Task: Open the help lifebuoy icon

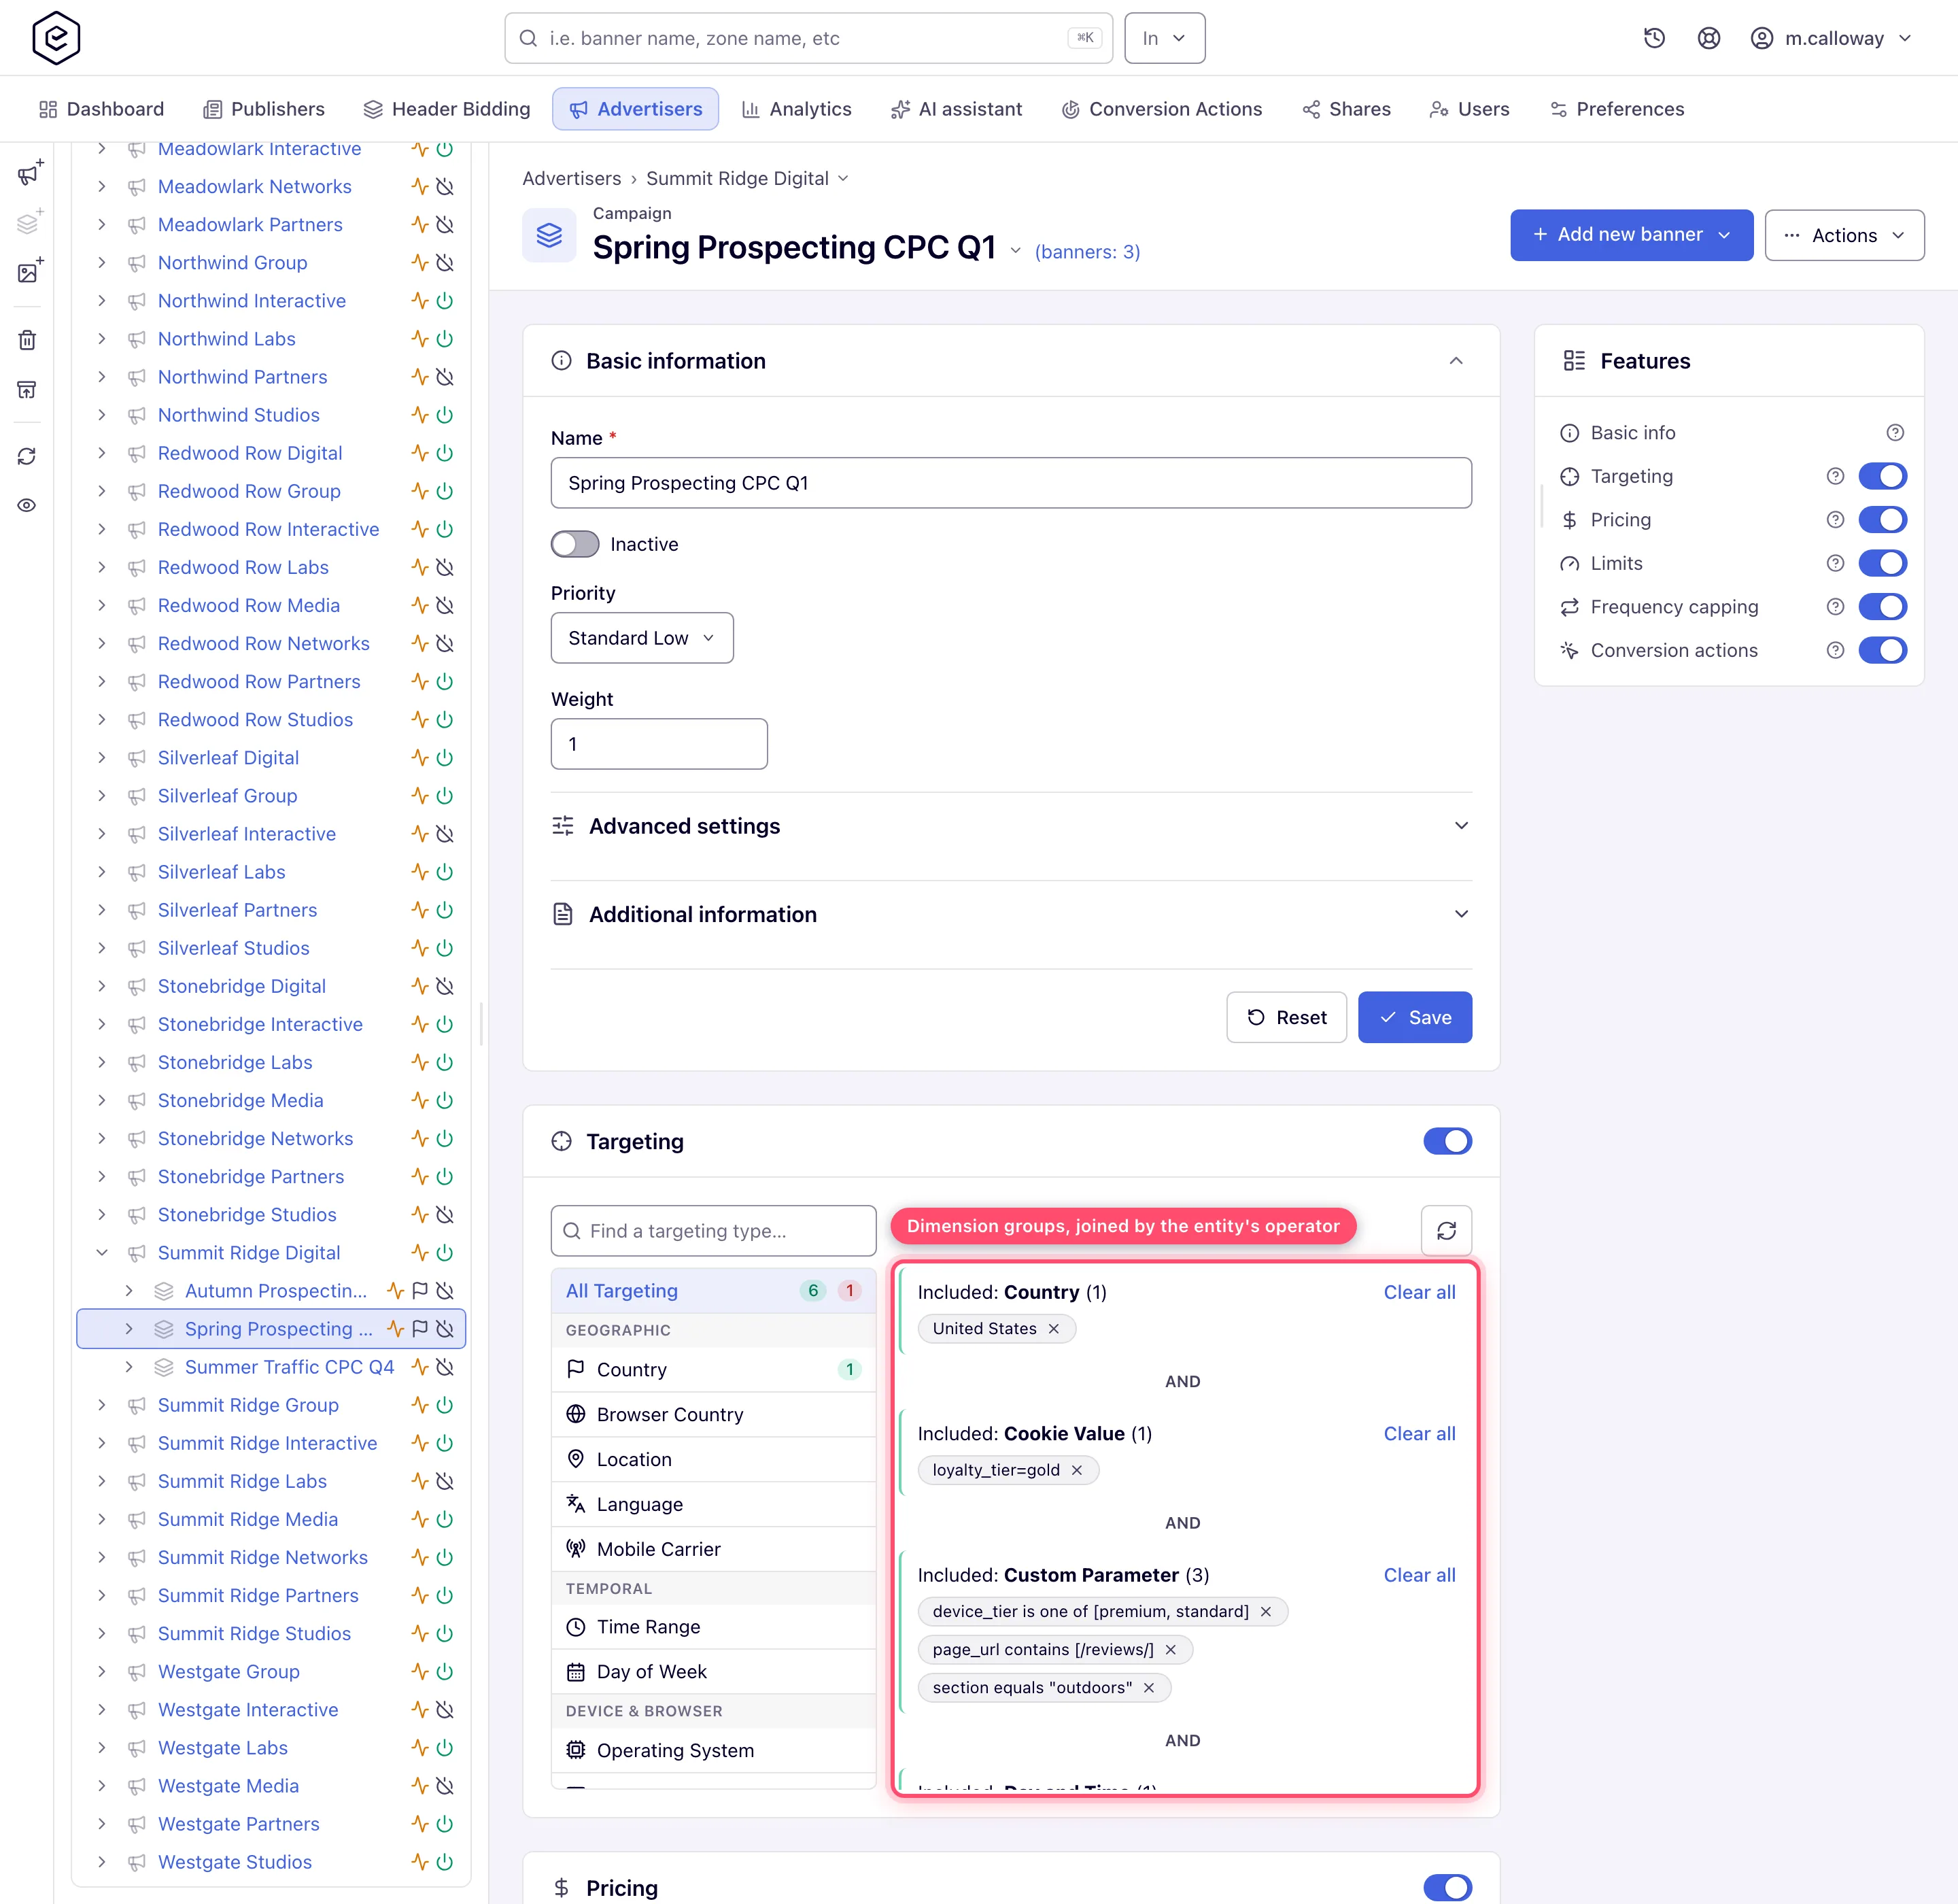Action: click(1709, 38)
